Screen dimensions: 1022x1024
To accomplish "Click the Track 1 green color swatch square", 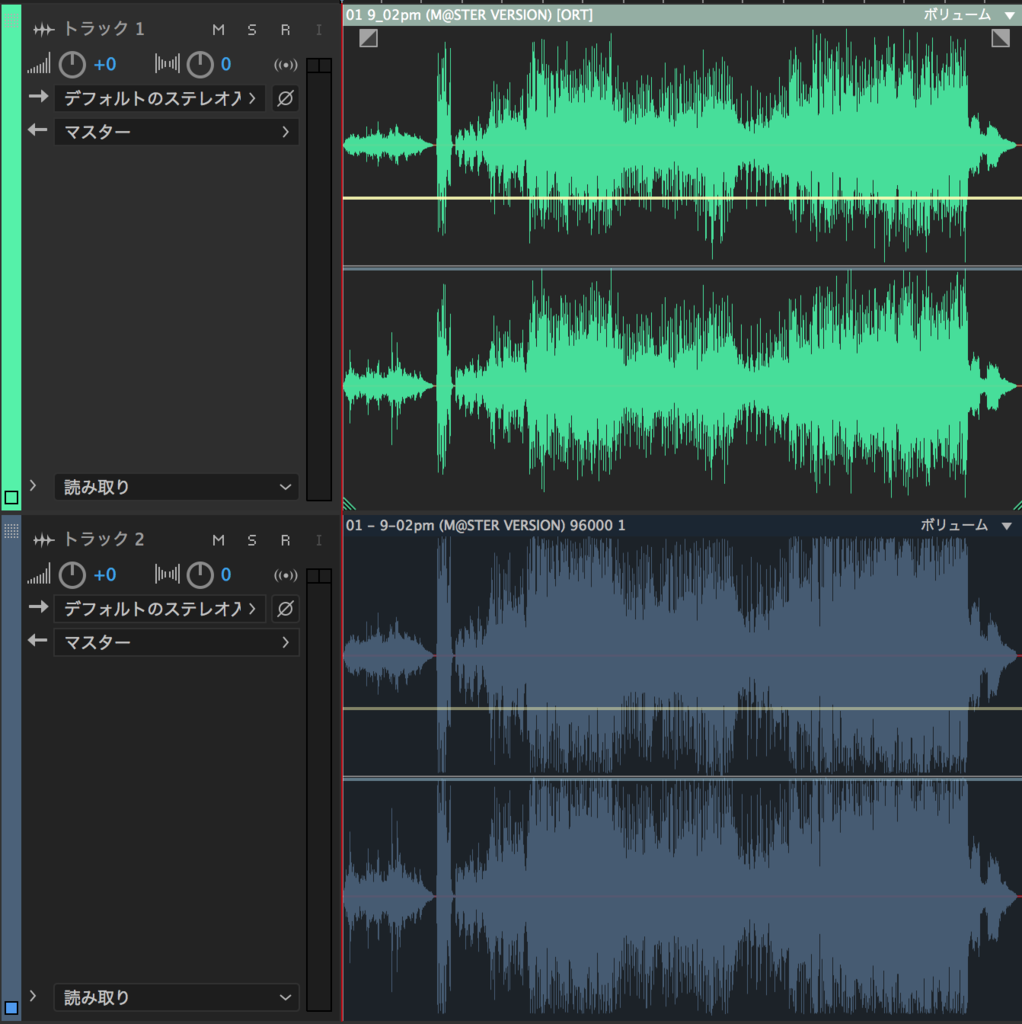I will 11,498.
